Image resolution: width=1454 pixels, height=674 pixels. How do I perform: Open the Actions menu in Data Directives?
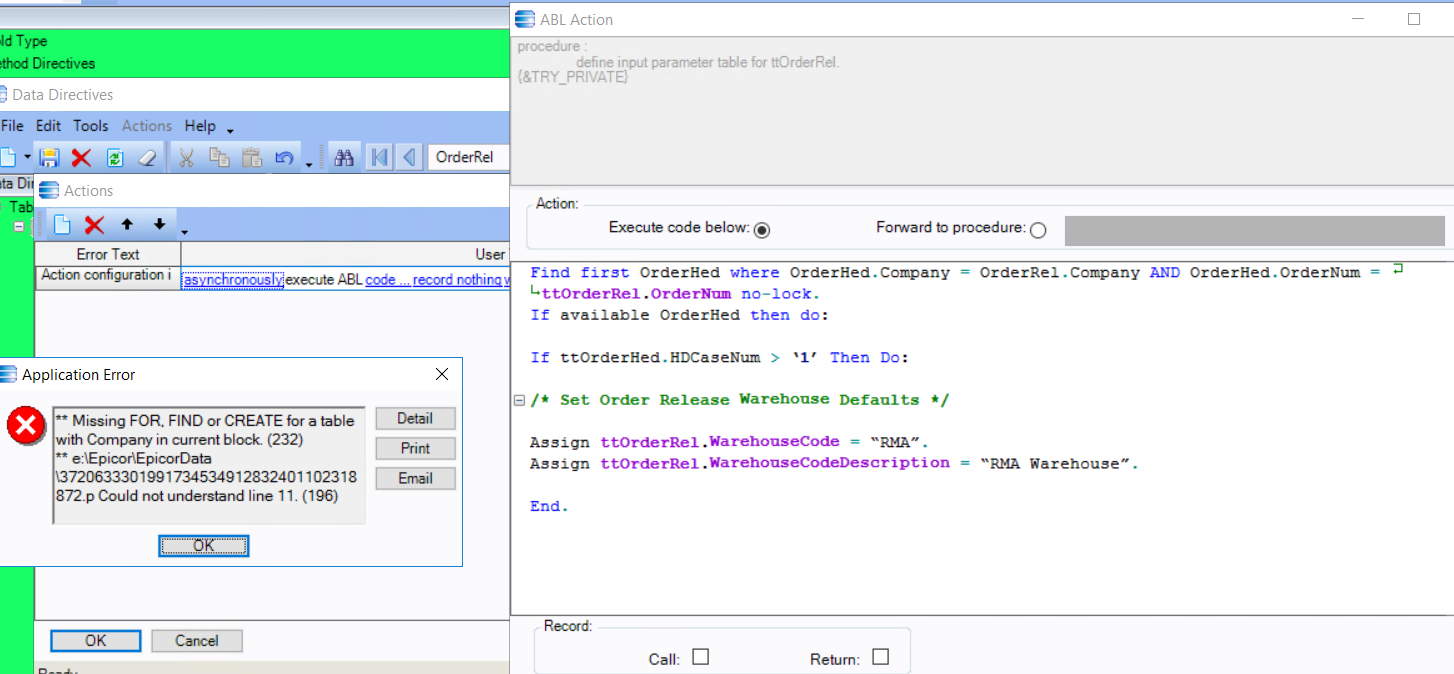click(147, 126)
